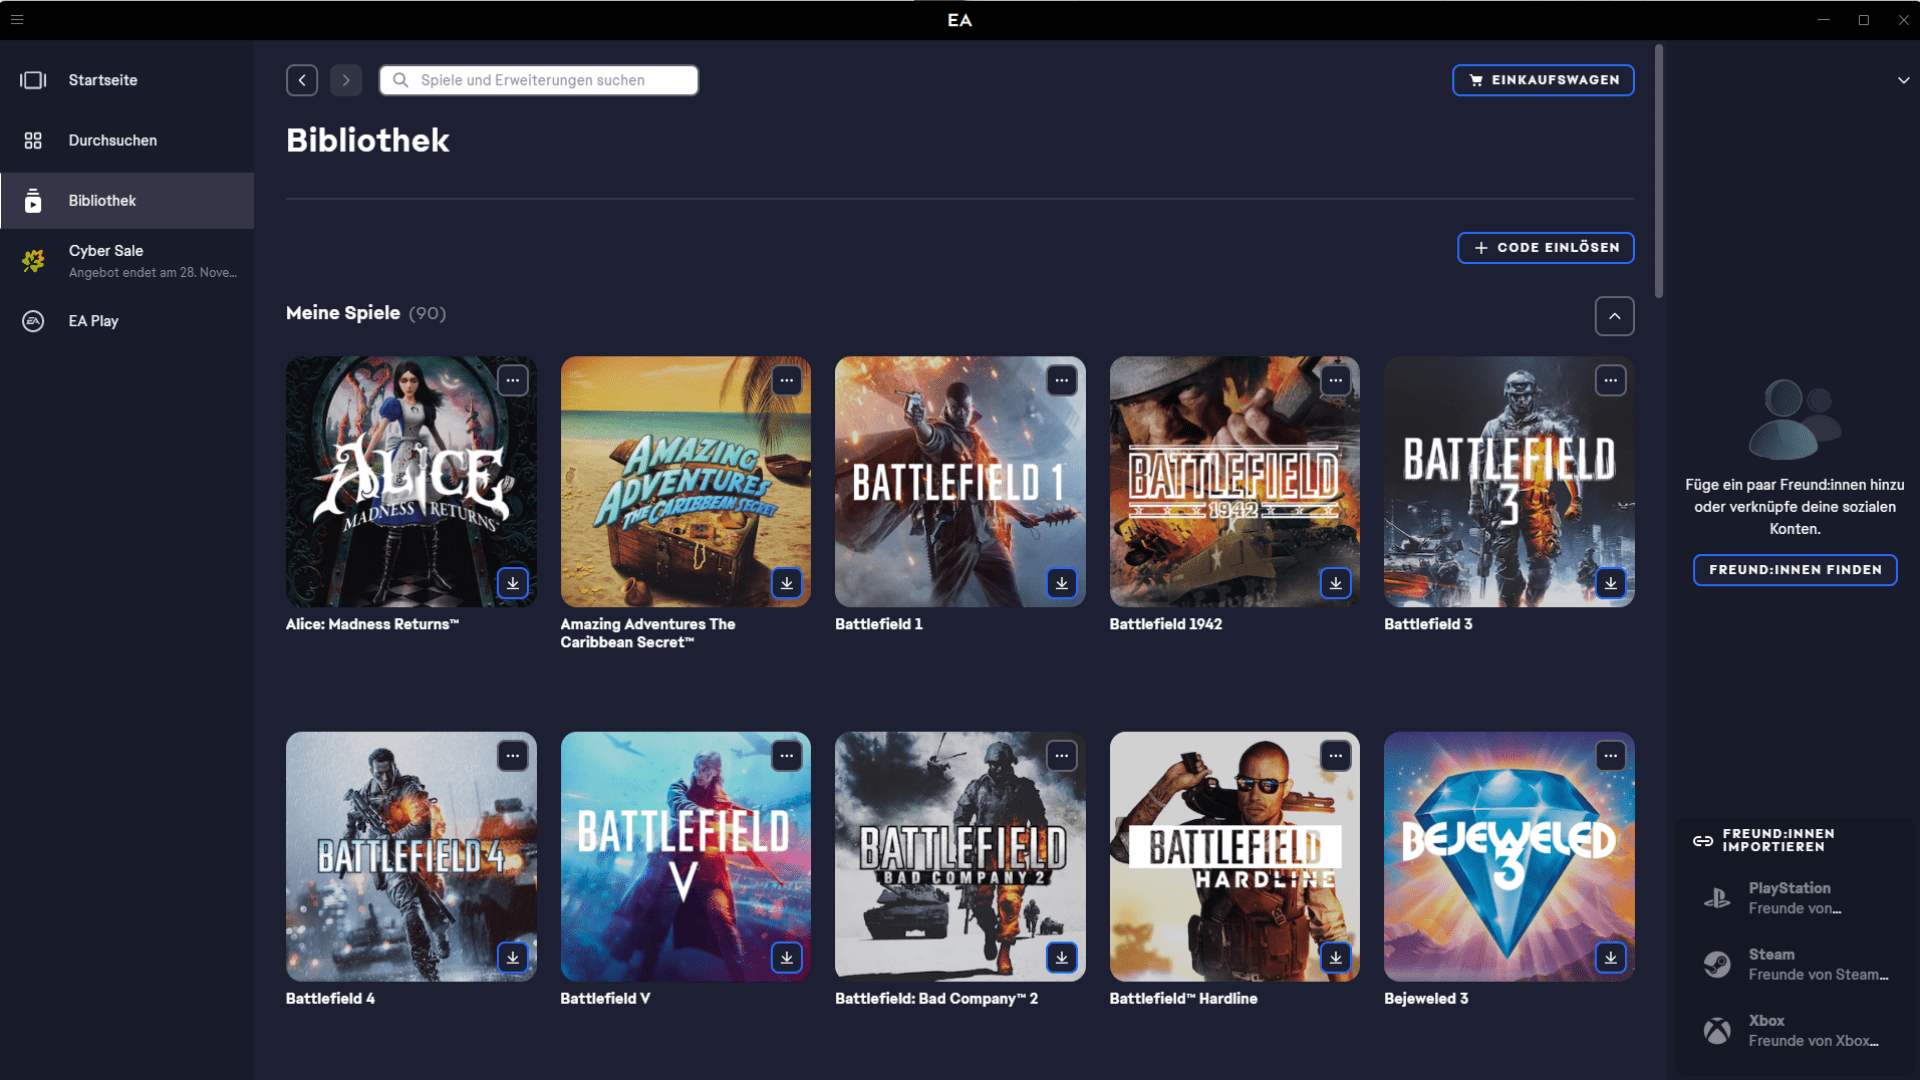The image size is (1920, 1080).
Task: Open options menu for Bejeweled 3
Action: (1611, 756)
